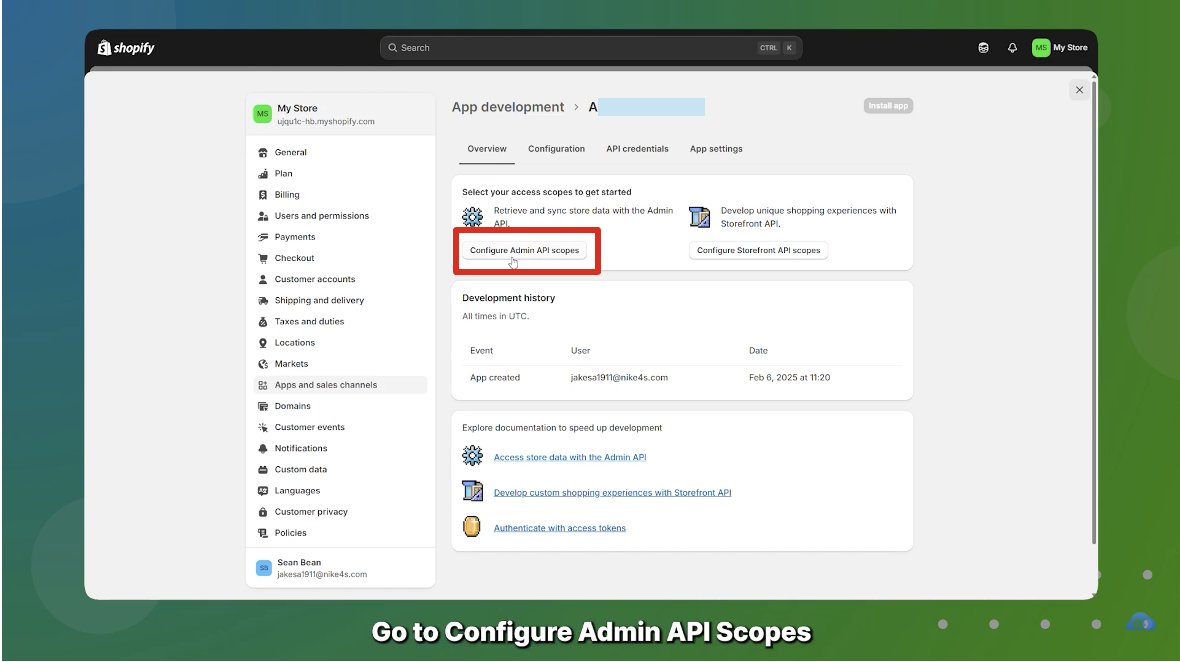Open the notifications bell icon
The width and height of the screenshot is (1180, 662).
pyautogui.click(x=1012, y=47)
